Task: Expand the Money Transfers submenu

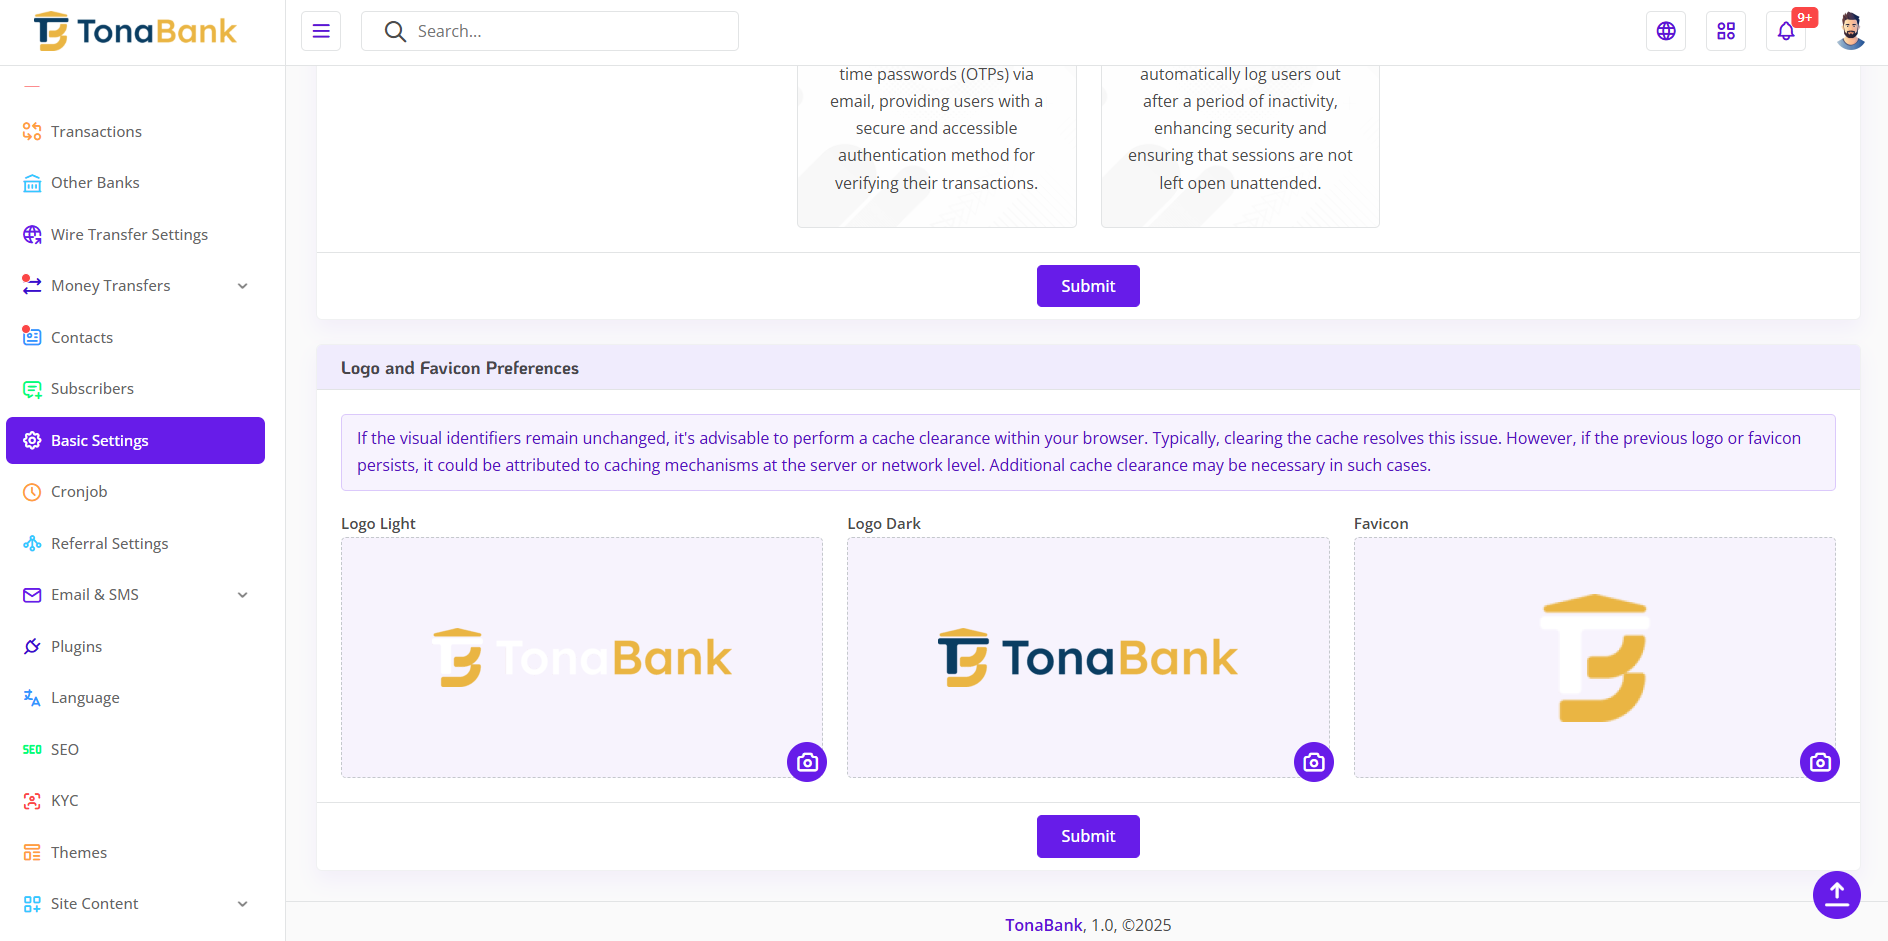Action: coord(242,286)
